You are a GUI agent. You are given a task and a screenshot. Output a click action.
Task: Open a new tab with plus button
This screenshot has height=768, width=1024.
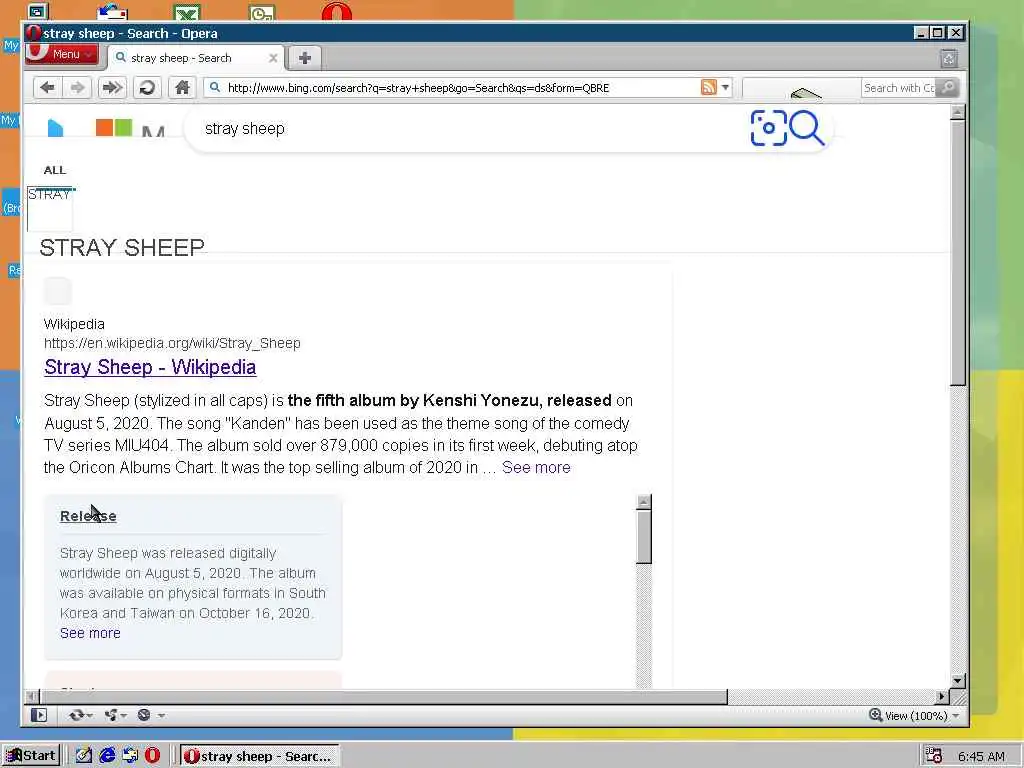pyautogui.click(x=304, y=57)
